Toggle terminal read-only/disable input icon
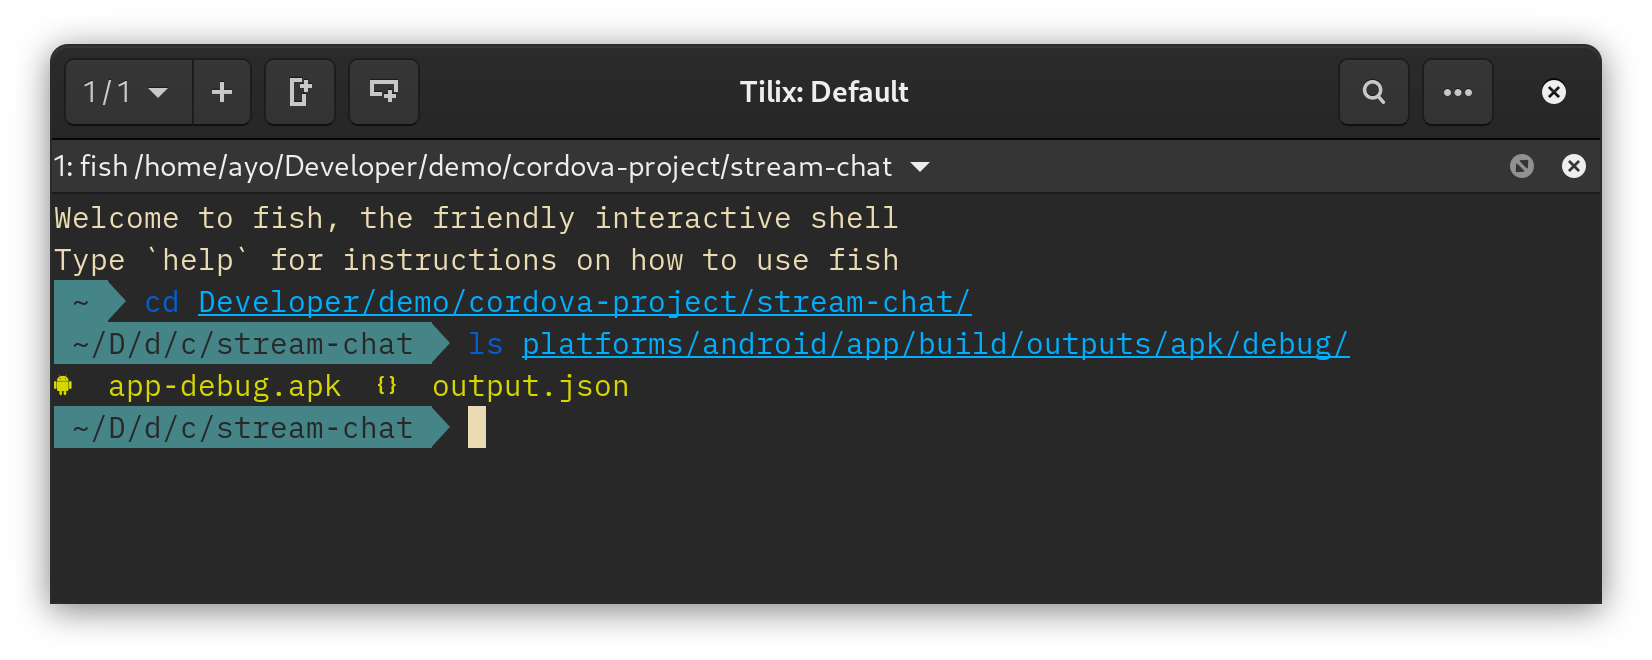 [x=1522, y=166]
